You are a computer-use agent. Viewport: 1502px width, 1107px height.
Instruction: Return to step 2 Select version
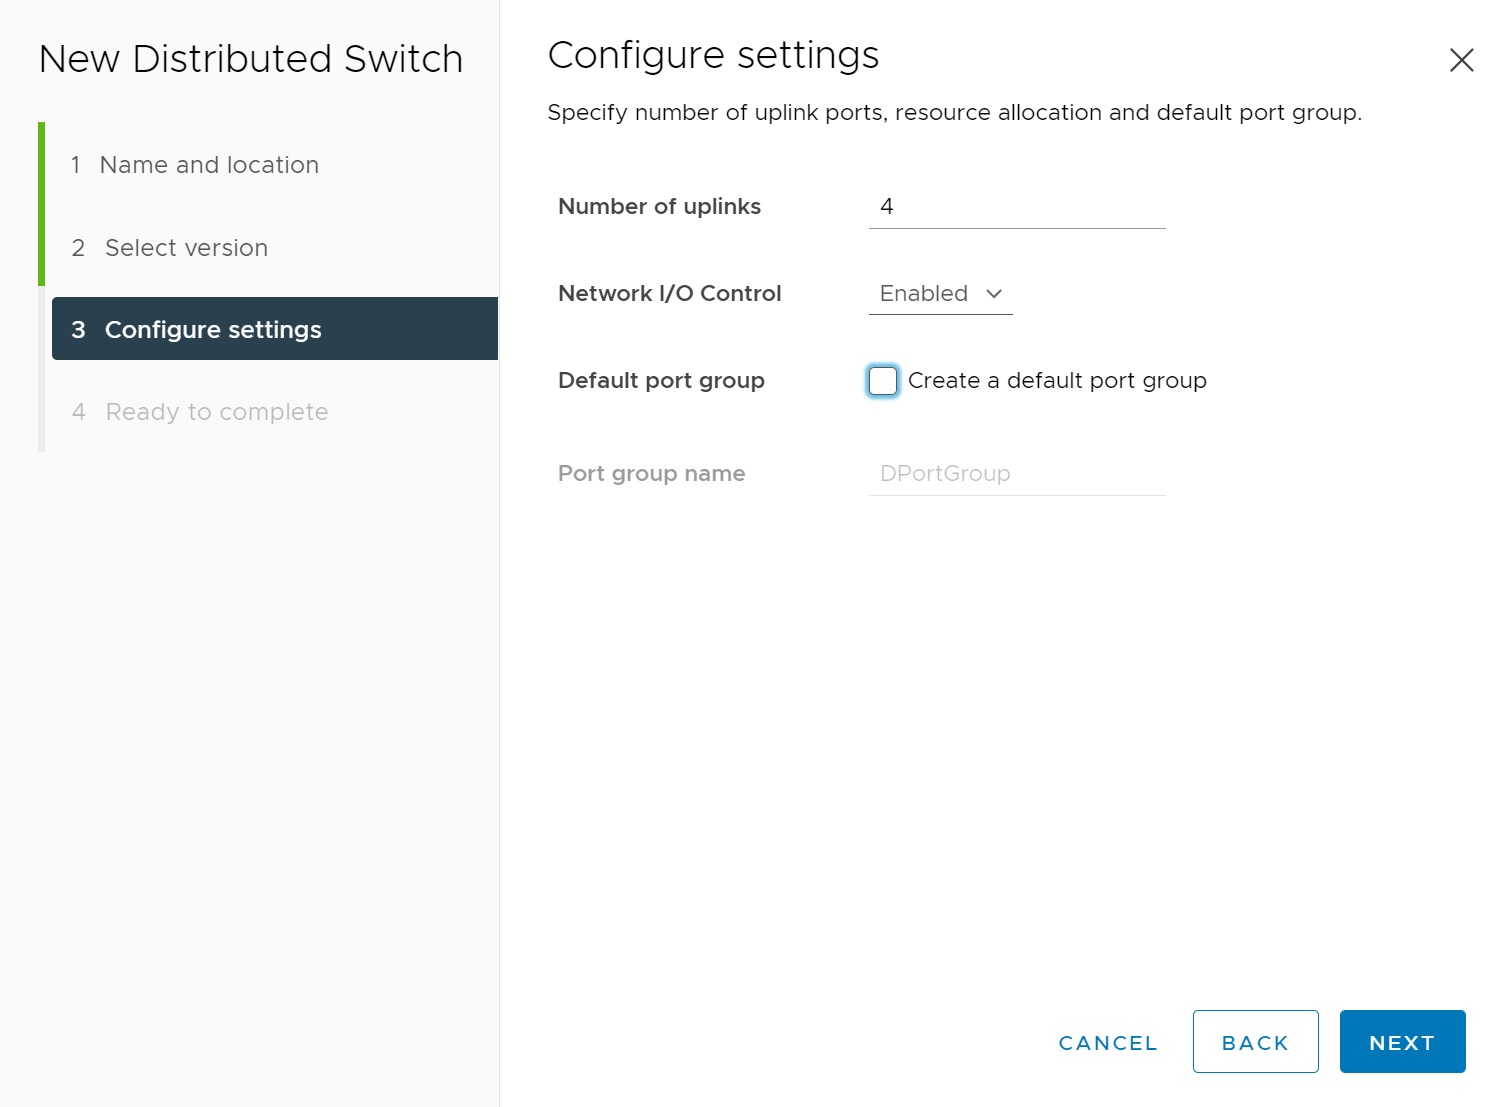(x=186, y=248)
